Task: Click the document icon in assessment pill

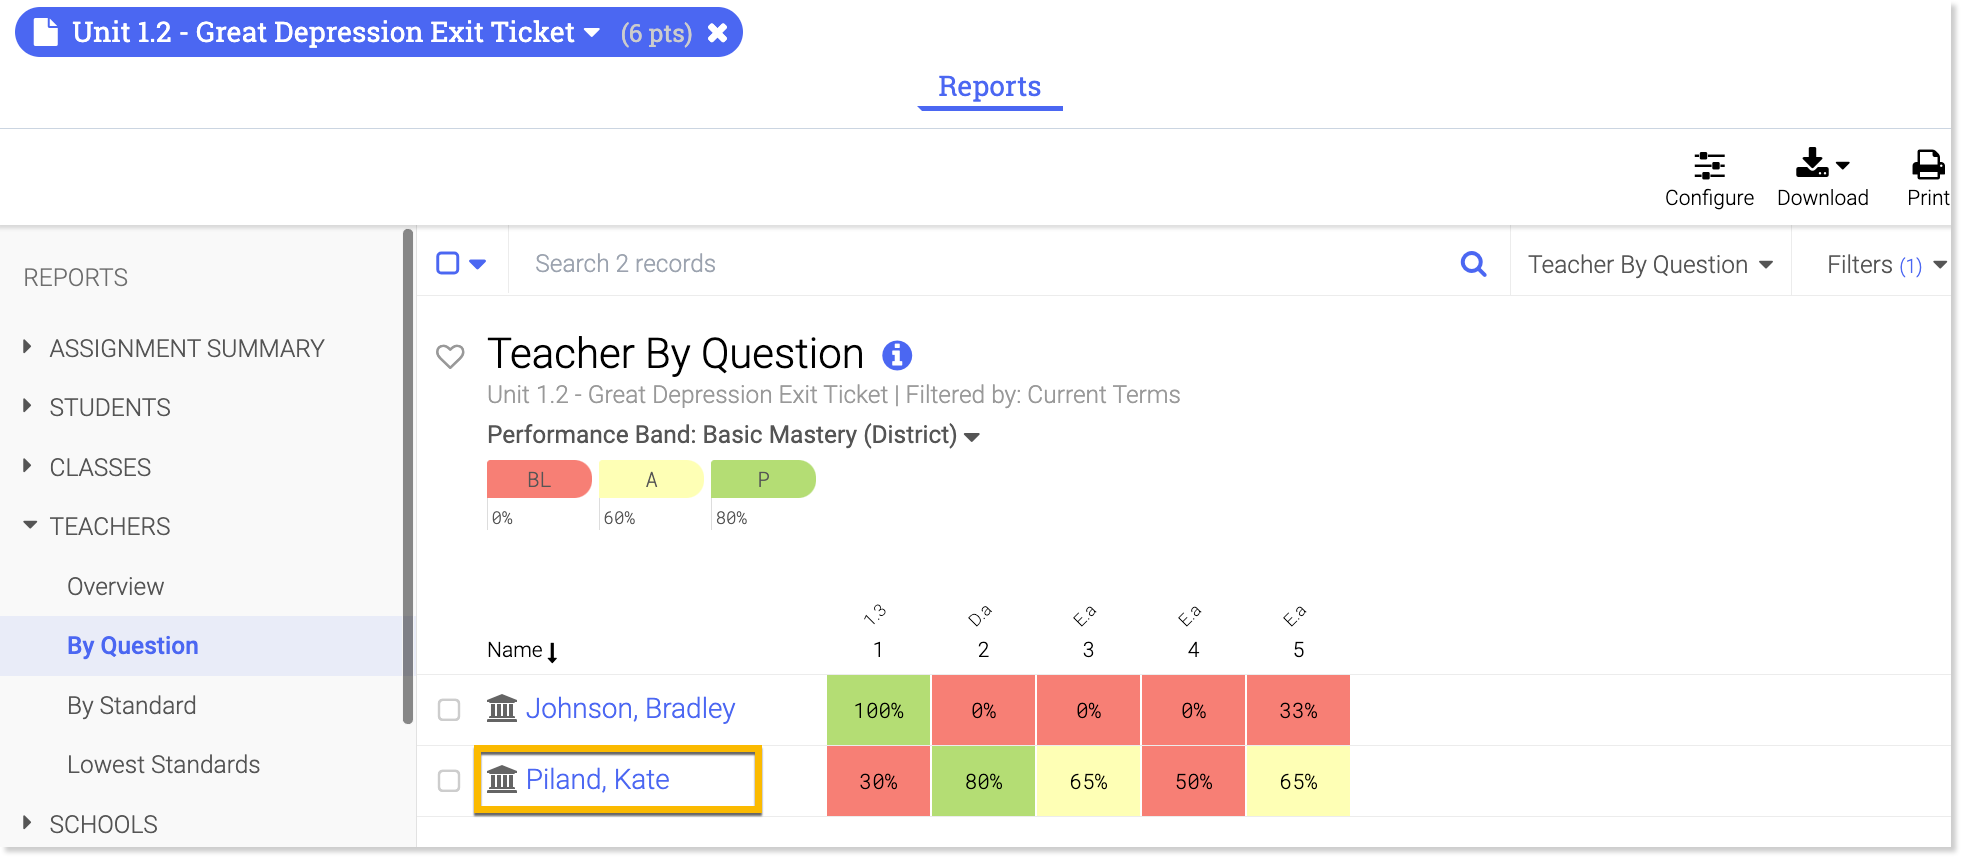Action: (x=46, y=32)
